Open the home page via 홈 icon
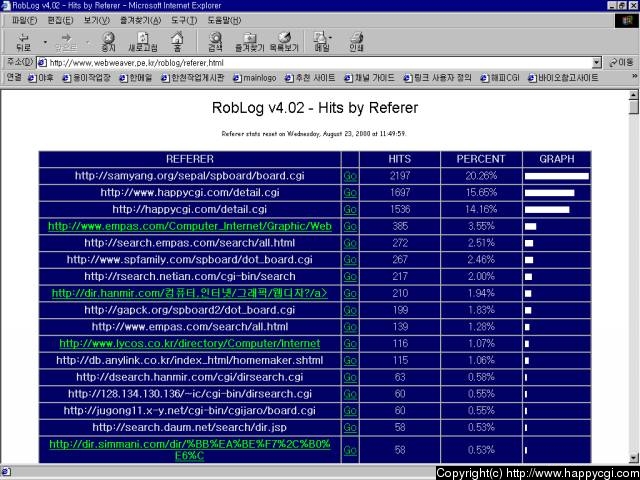 point(177,42)
